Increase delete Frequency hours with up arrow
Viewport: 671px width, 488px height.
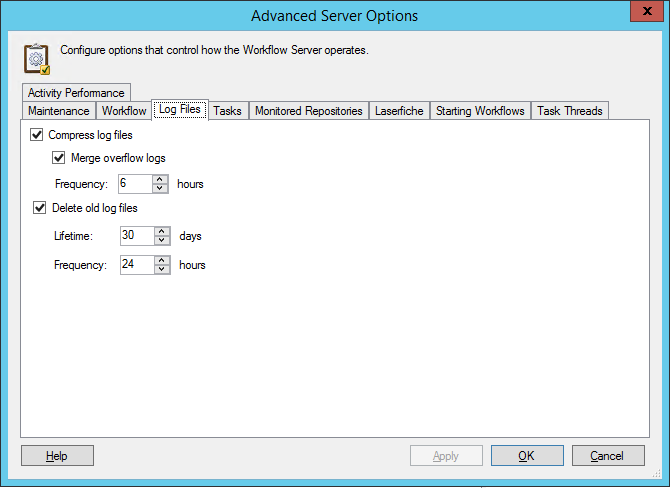pos(162,260)
